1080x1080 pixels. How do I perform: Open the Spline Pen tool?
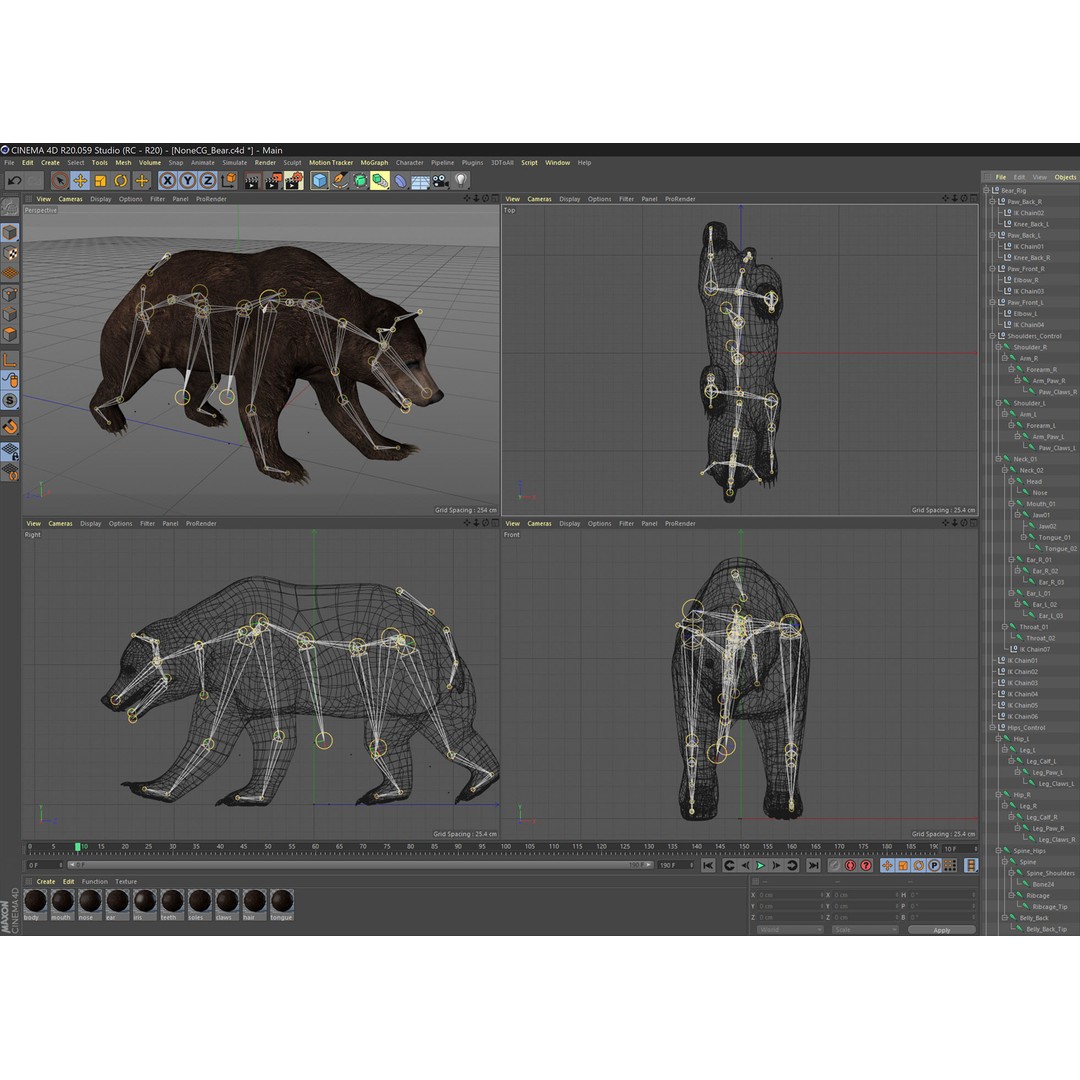coord(340,180)
